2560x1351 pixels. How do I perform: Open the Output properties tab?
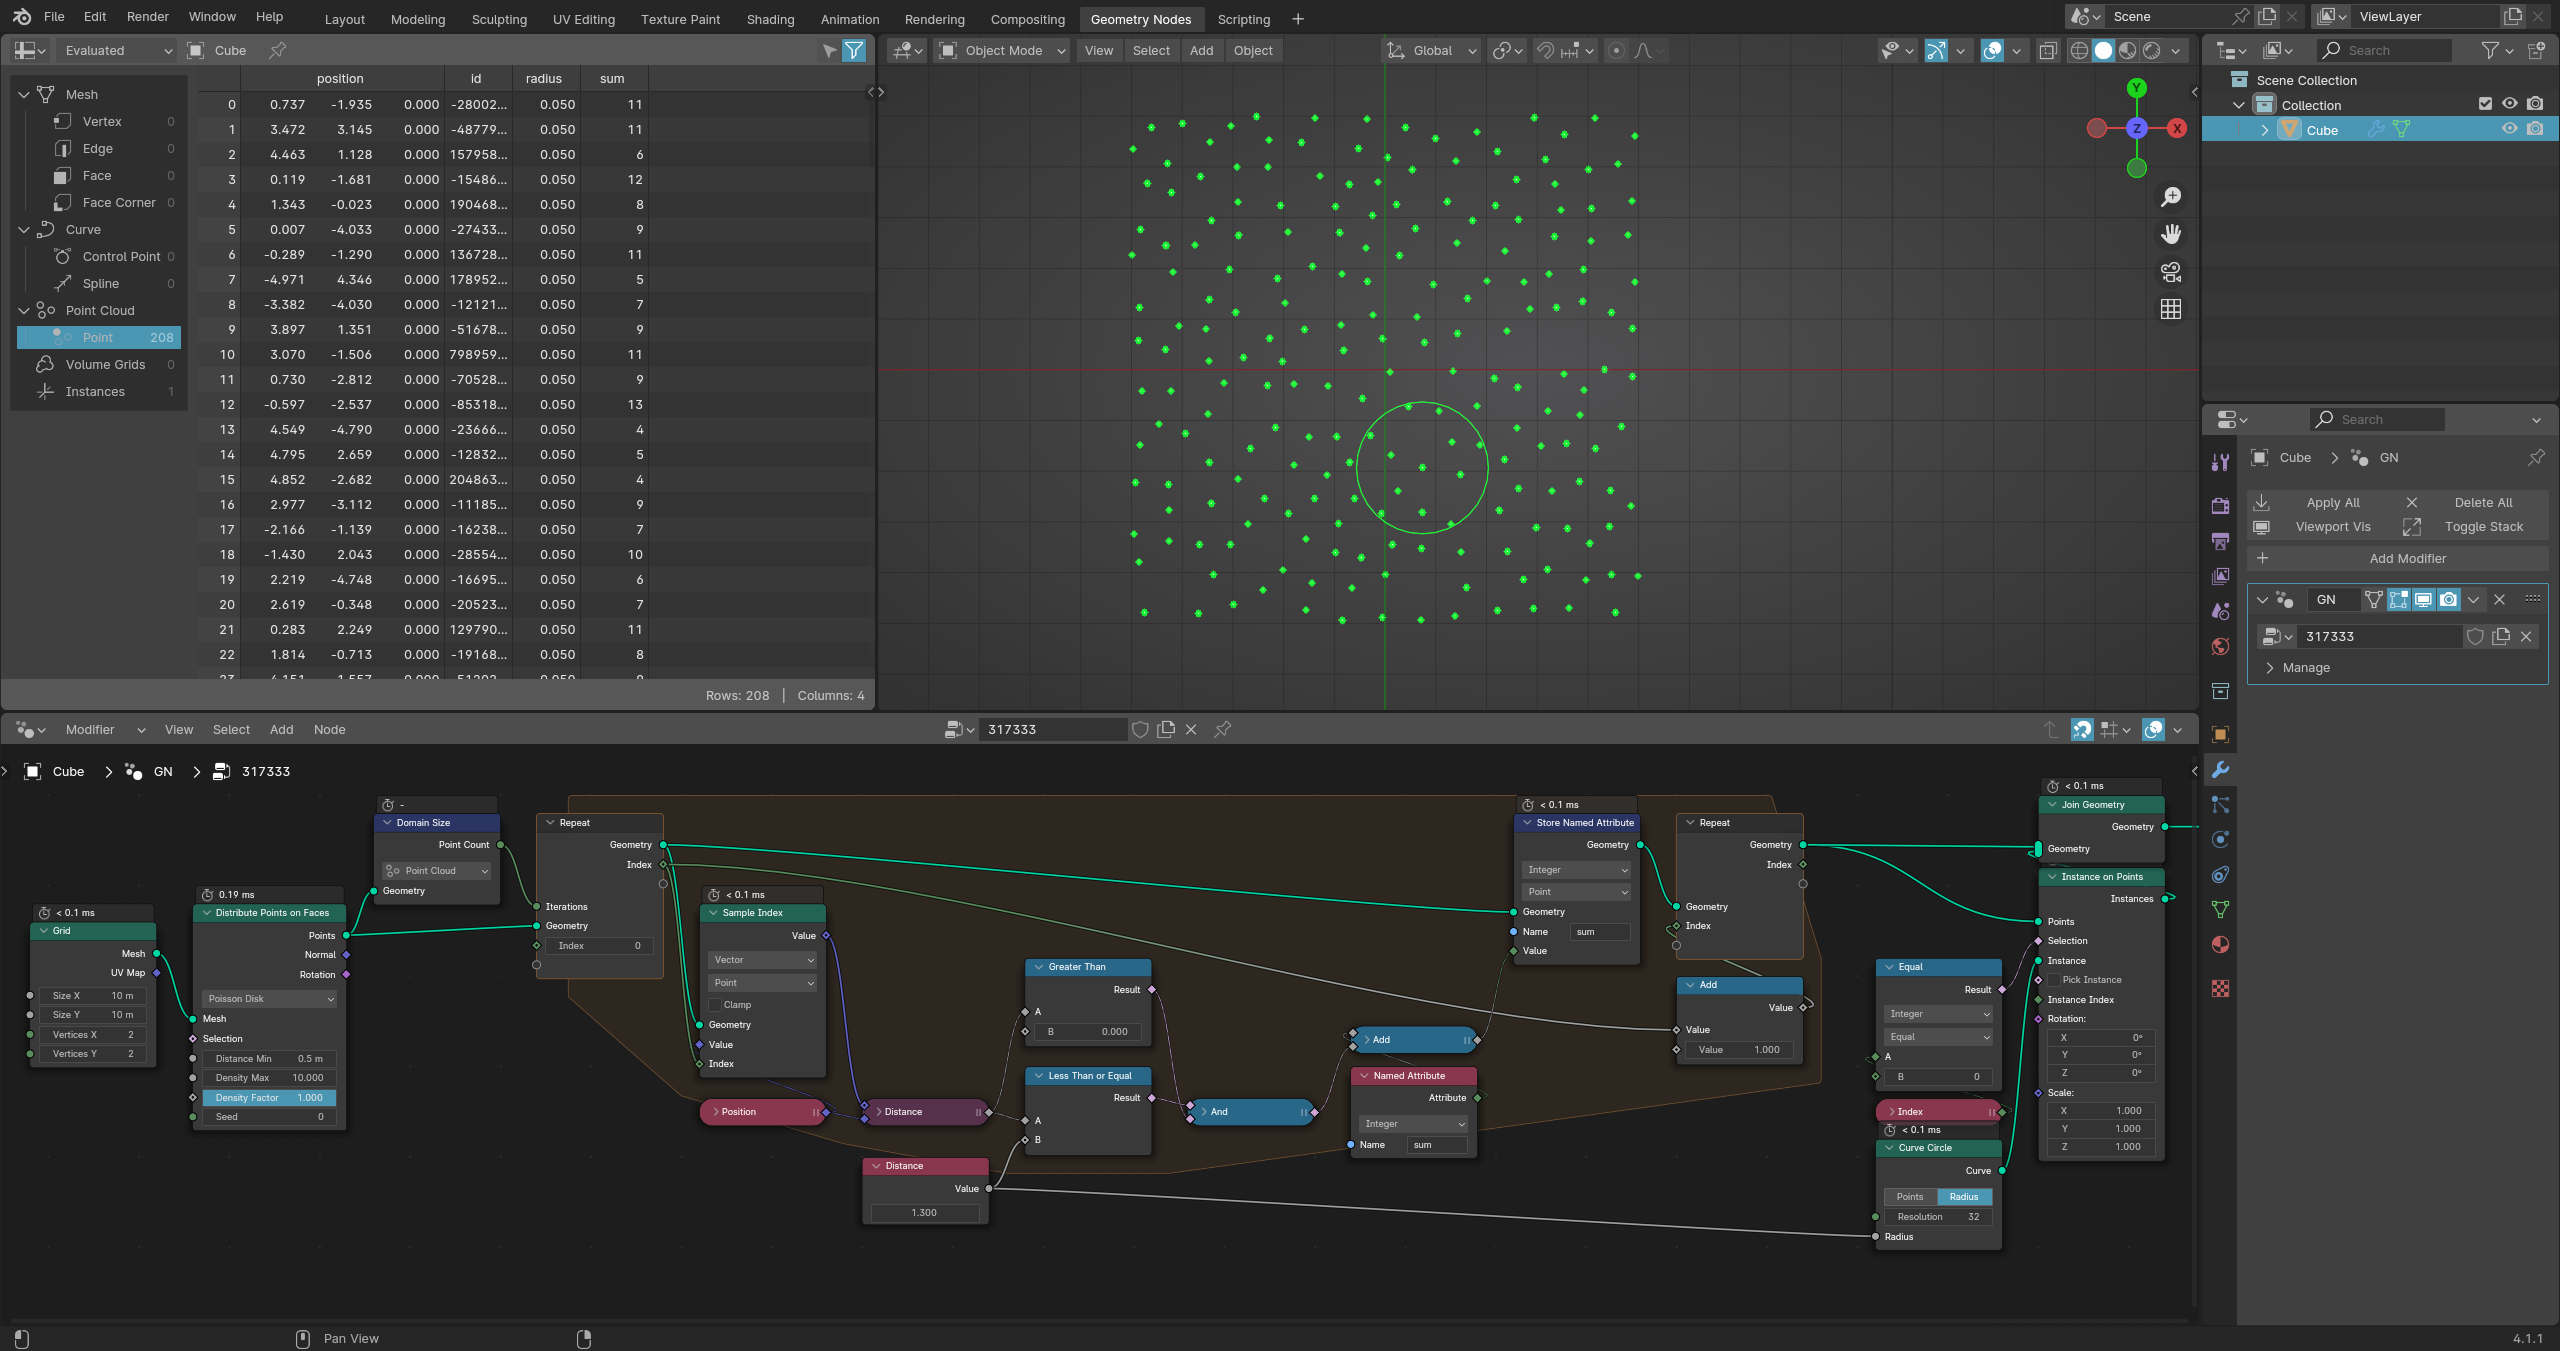point(2220,541)
